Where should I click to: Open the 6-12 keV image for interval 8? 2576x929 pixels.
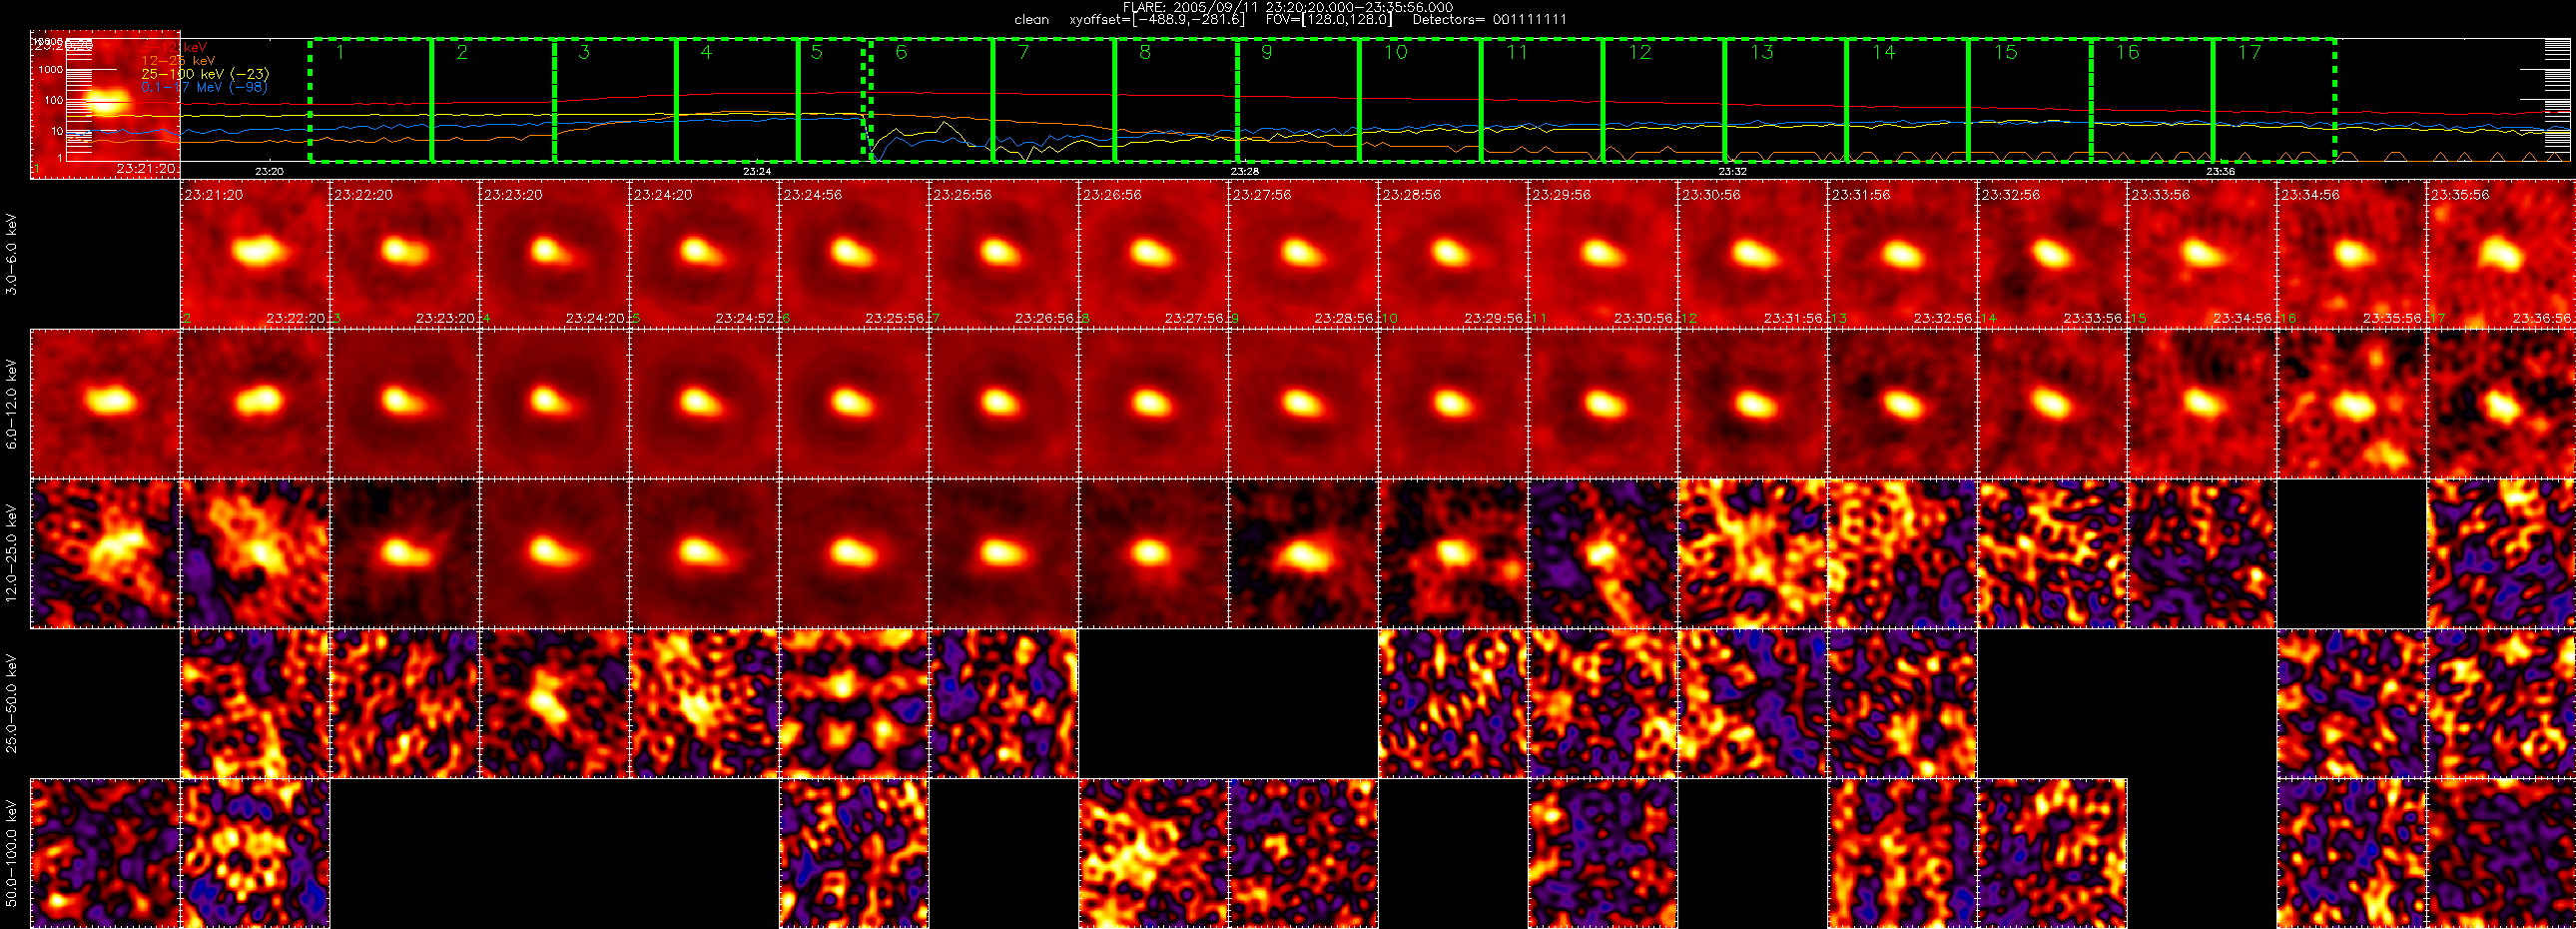1153,404
